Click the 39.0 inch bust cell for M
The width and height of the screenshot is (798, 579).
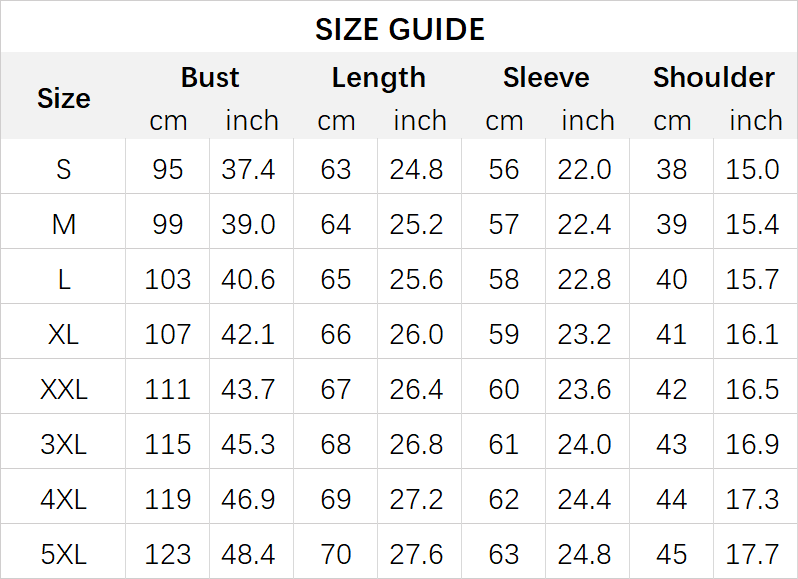(x=249, y=225)
